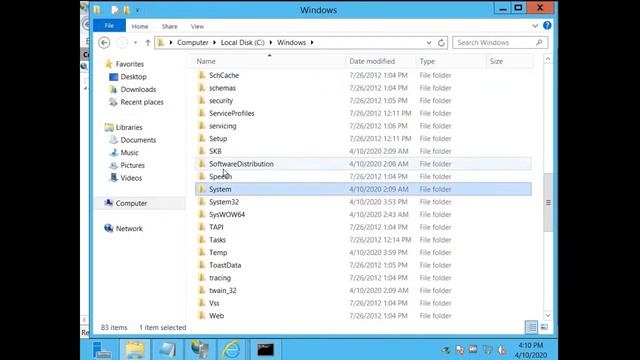Switch to Large icons view icon
Viewport: 640px width, 360px height.
tap(544, 327)
